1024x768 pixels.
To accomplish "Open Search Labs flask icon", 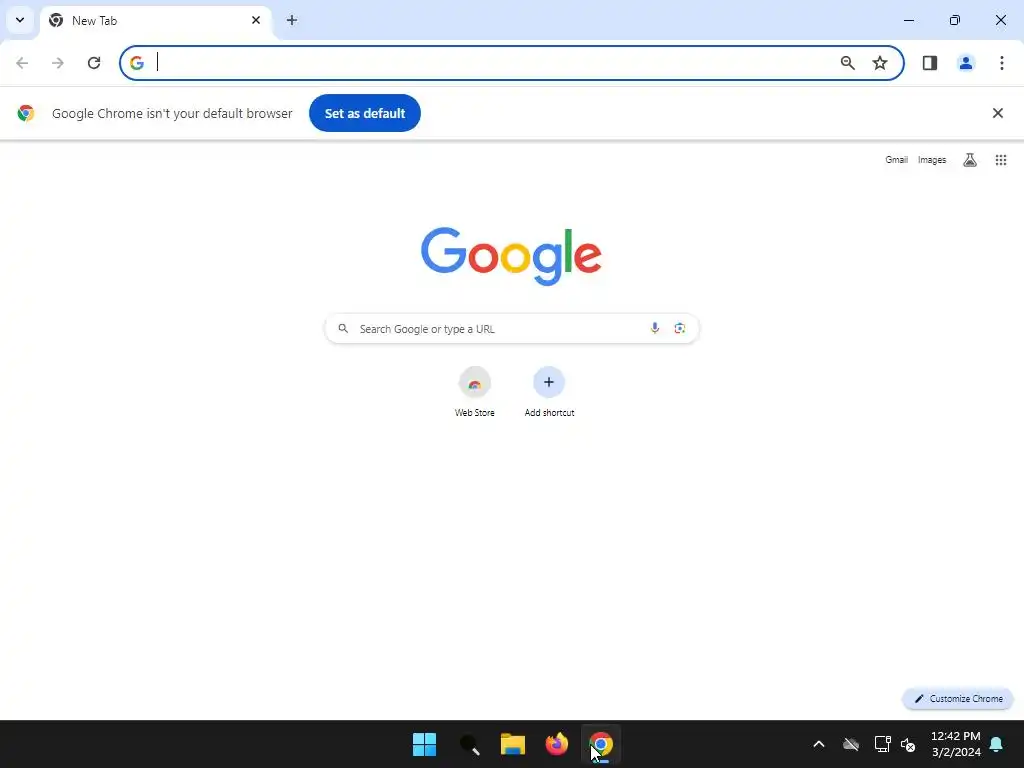I will tap(970, 160).
